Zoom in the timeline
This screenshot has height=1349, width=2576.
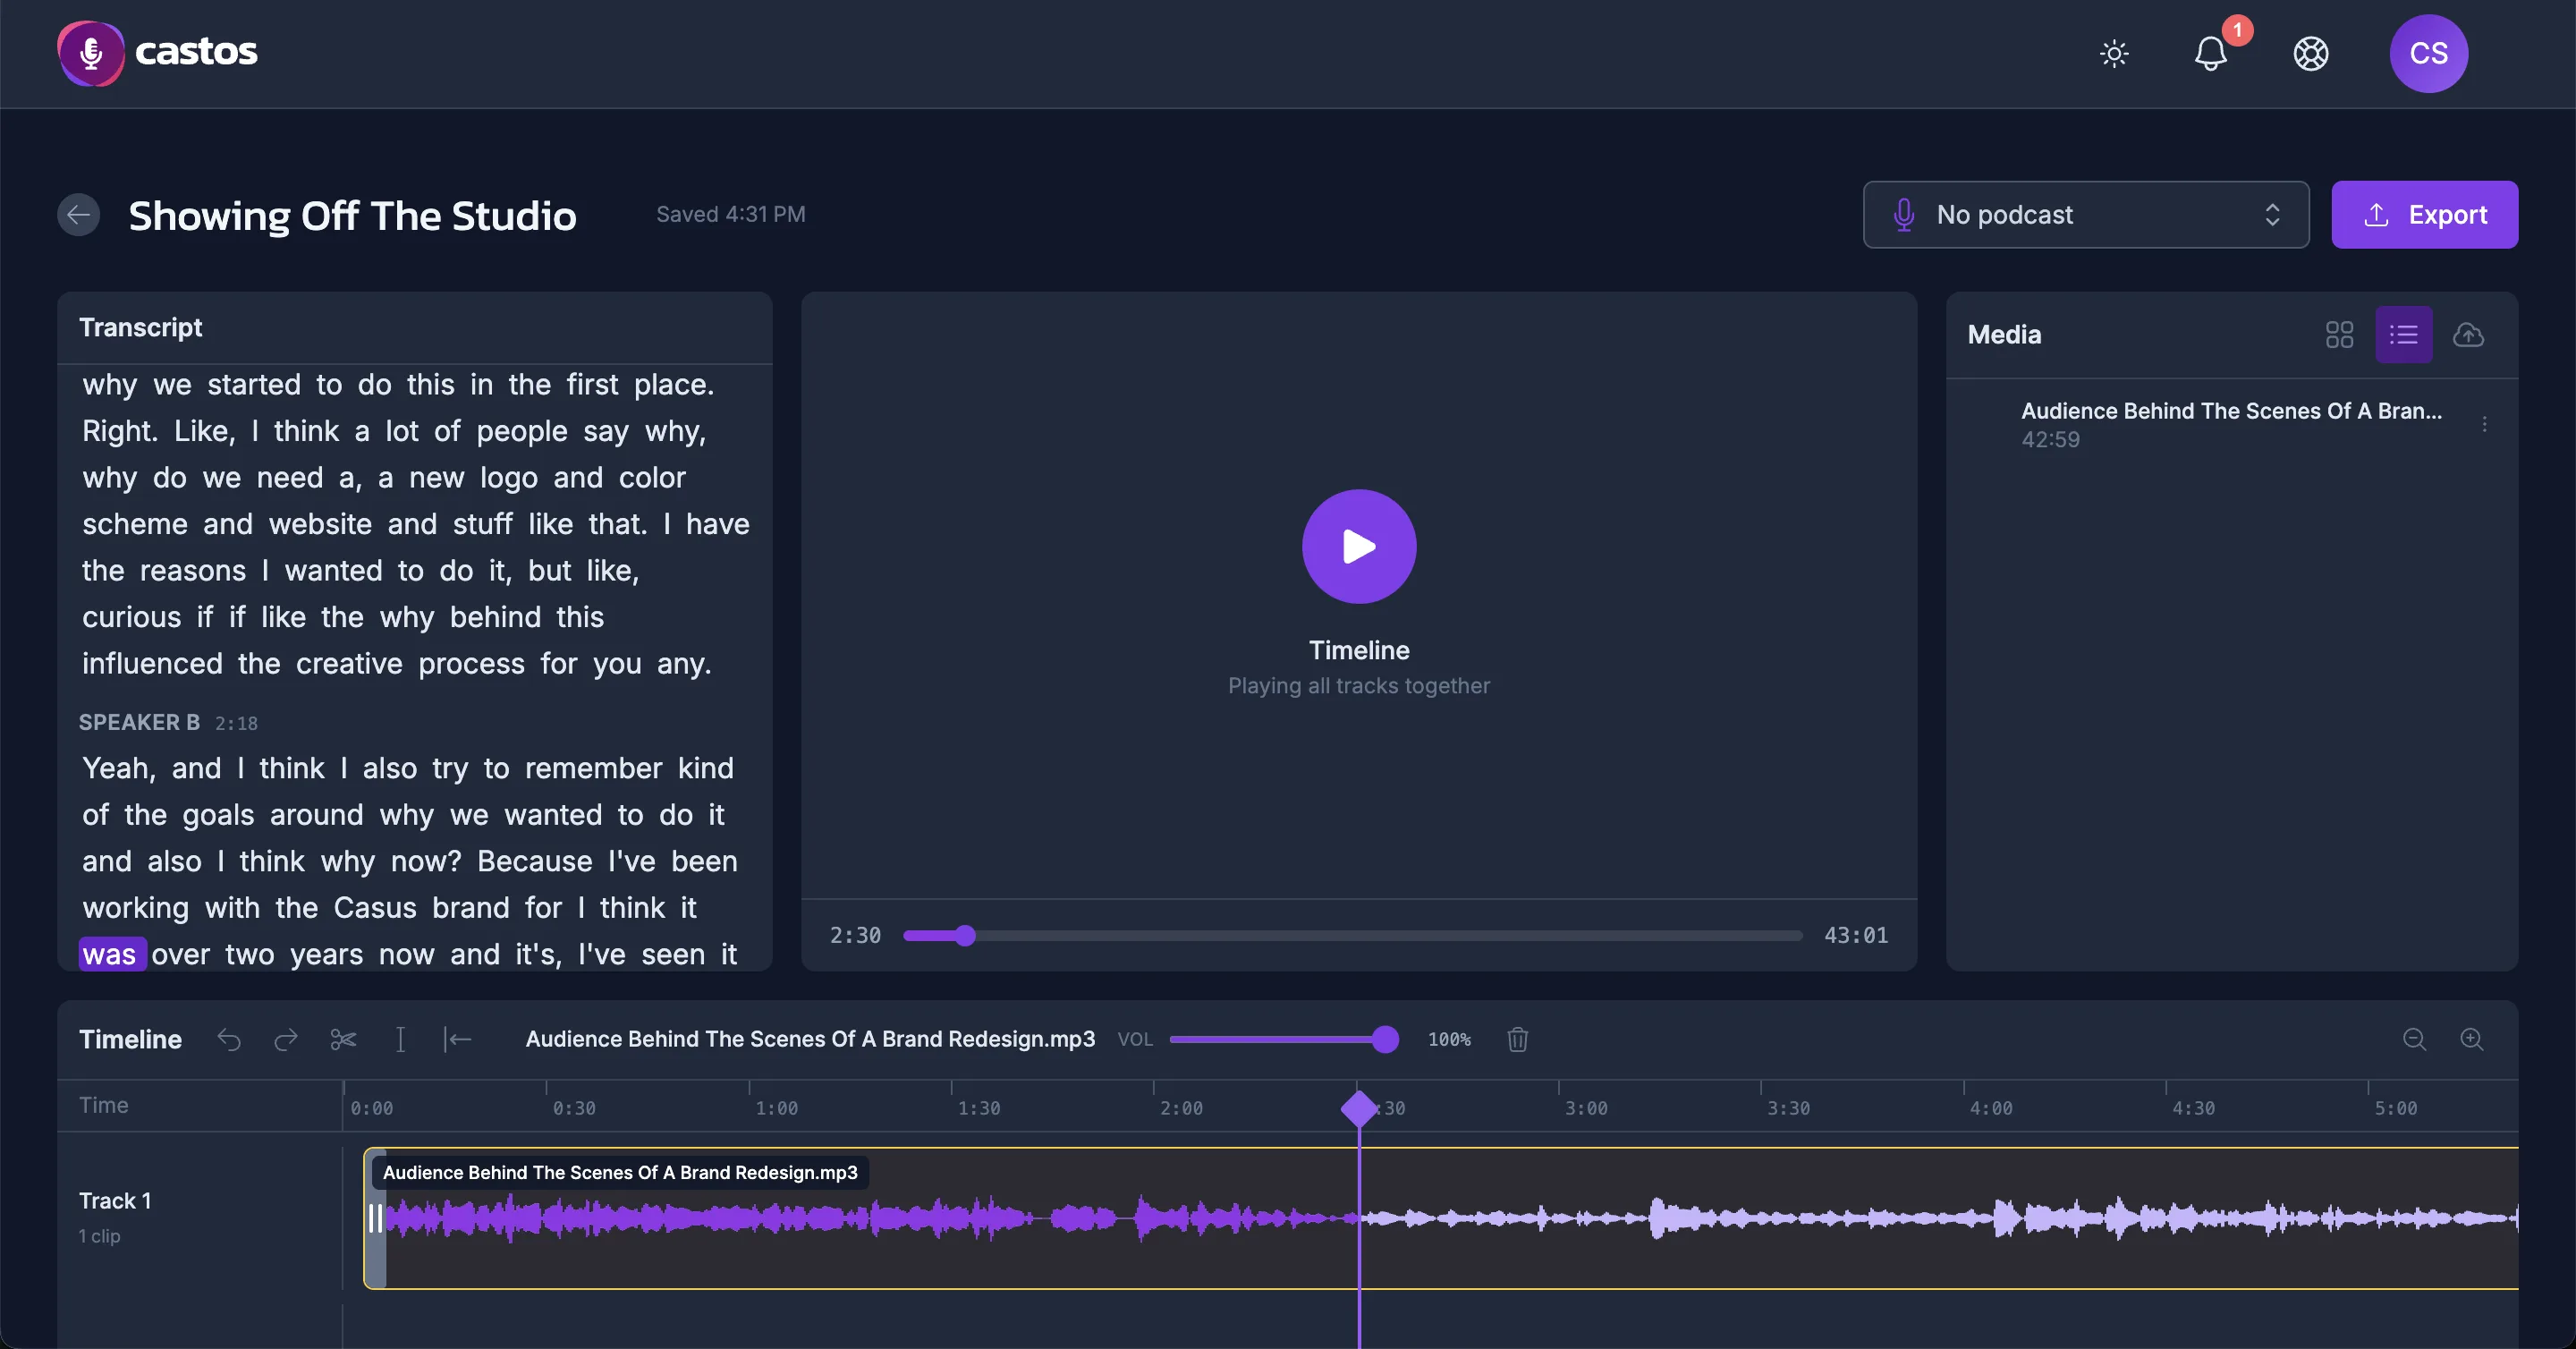(x=2472, y=1040)
